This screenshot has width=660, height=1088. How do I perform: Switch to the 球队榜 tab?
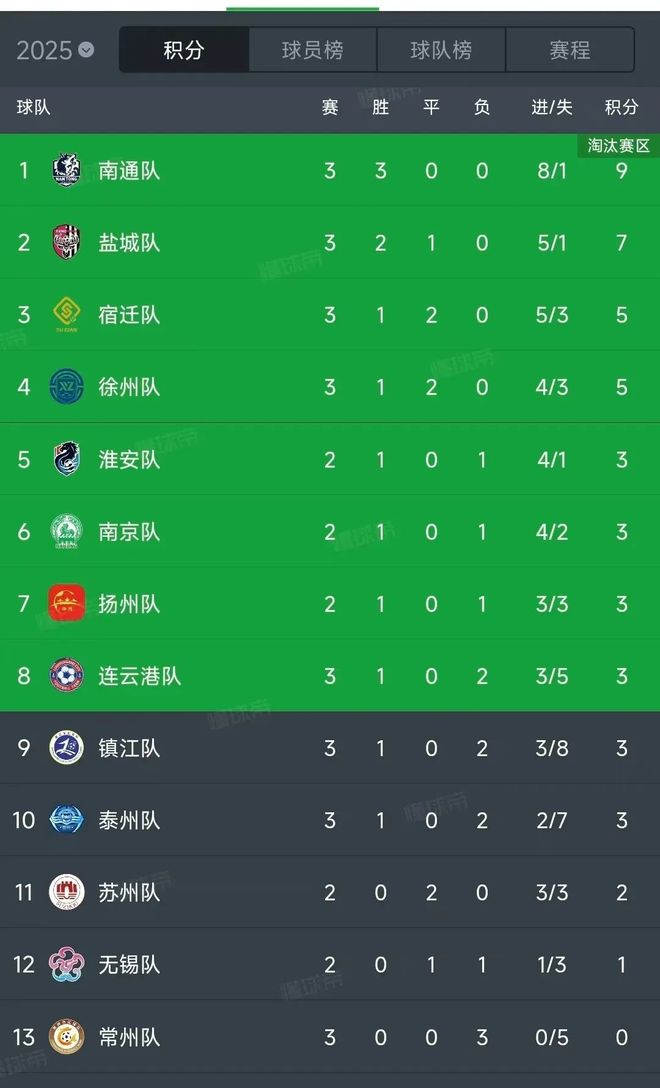(x=441, y=50)
